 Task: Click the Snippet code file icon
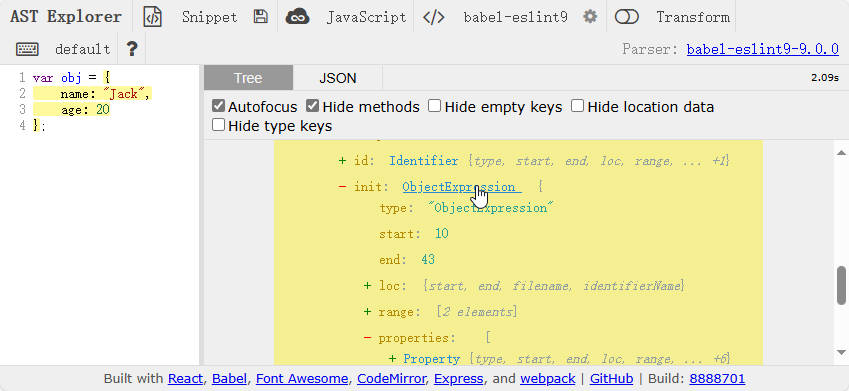point(152,17)
